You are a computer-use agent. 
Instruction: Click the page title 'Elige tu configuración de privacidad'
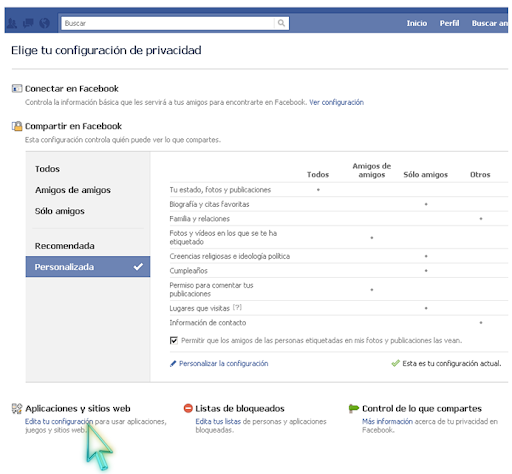[106, 50]
